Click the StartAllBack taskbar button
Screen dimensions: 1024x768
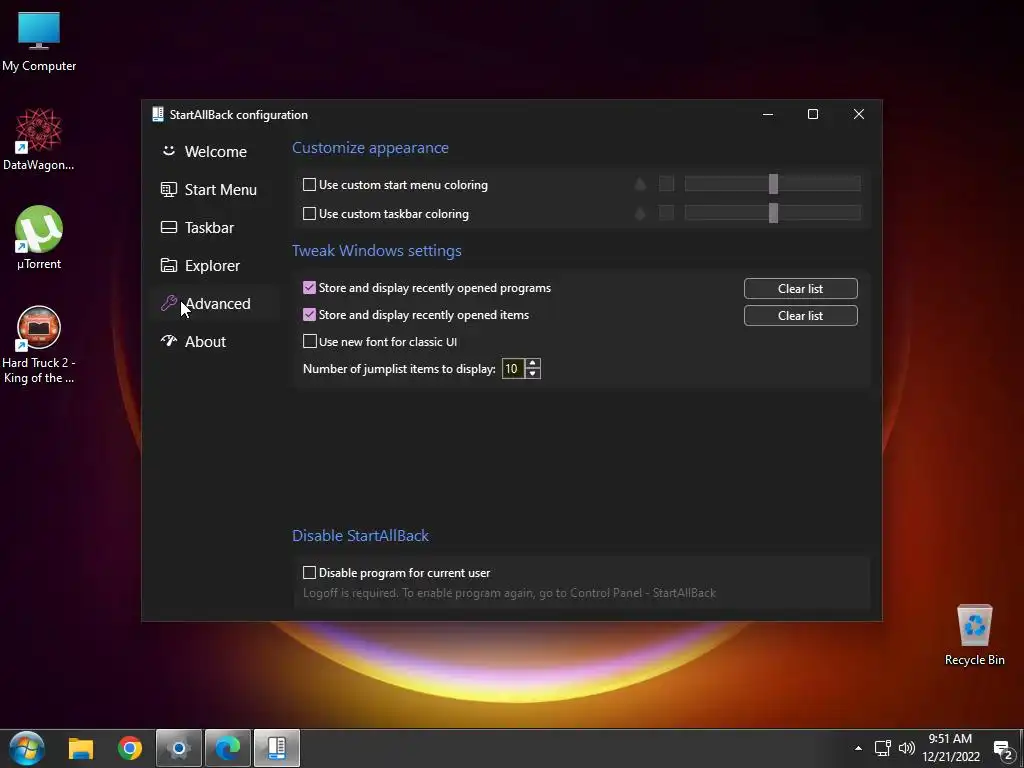[277, 748]
